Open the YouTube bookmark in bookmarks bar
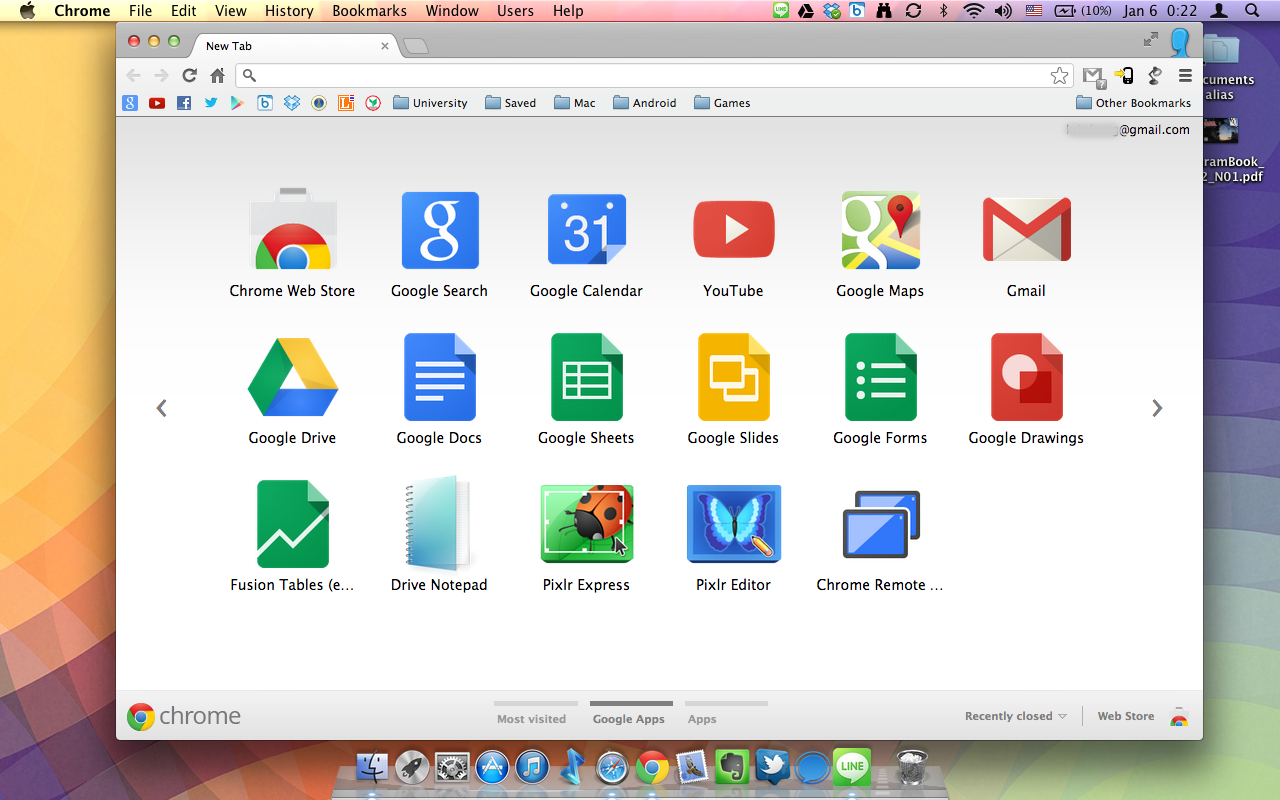This screenshot has width=1280, height=800. [157, 103]
